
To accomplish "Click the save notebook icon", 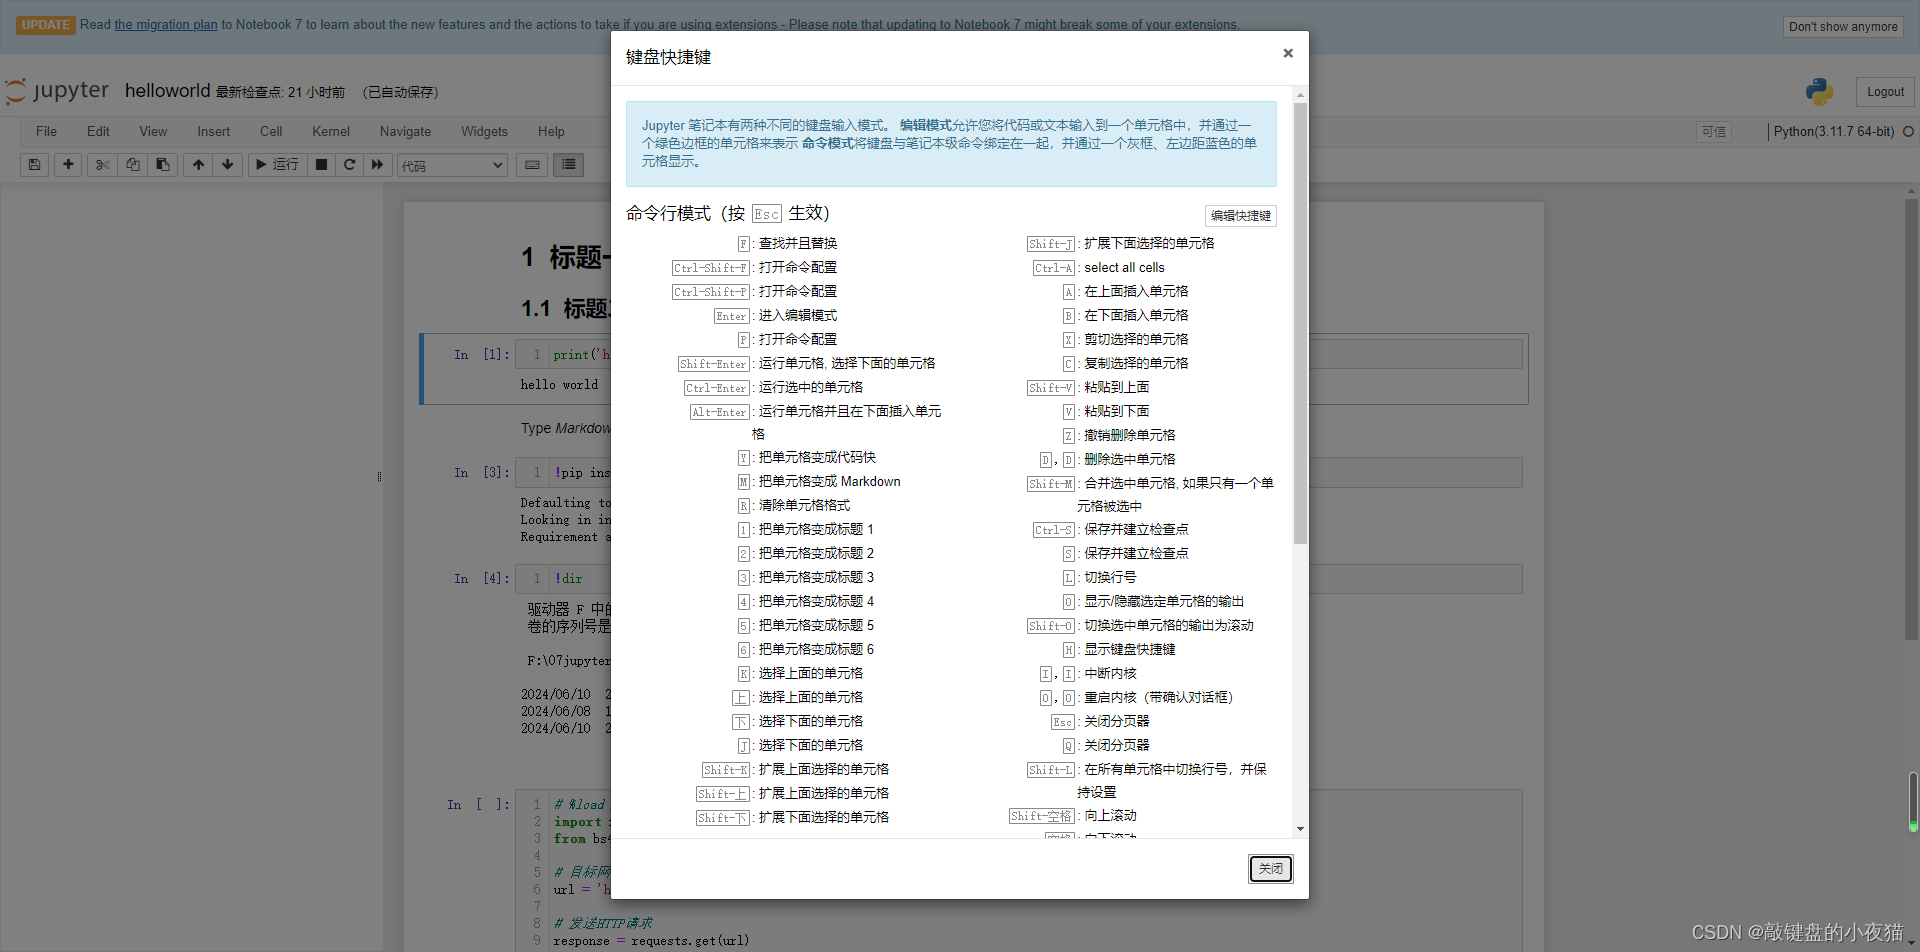I will tap(35, 165).
